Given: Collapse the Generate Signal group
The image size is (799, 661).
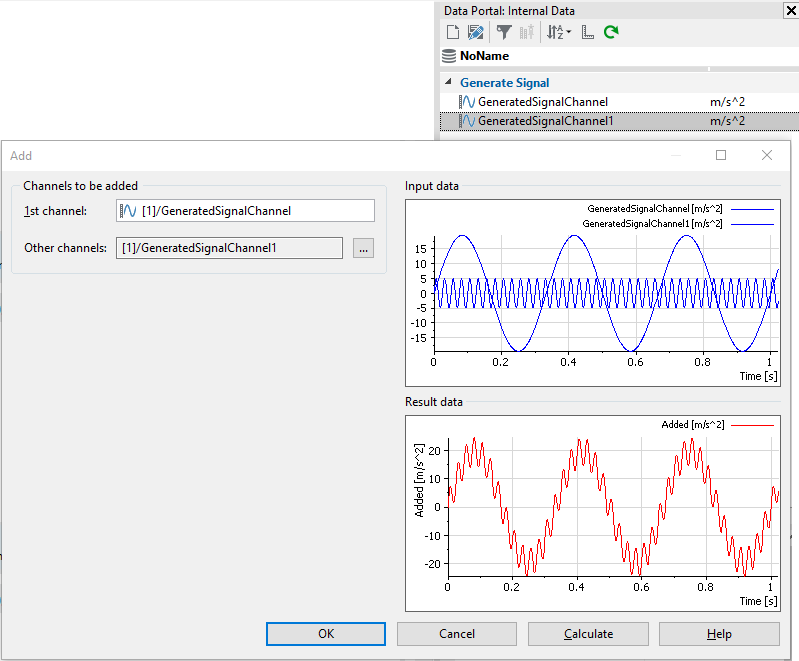Looking at the screenshot, I should (447, 83).
